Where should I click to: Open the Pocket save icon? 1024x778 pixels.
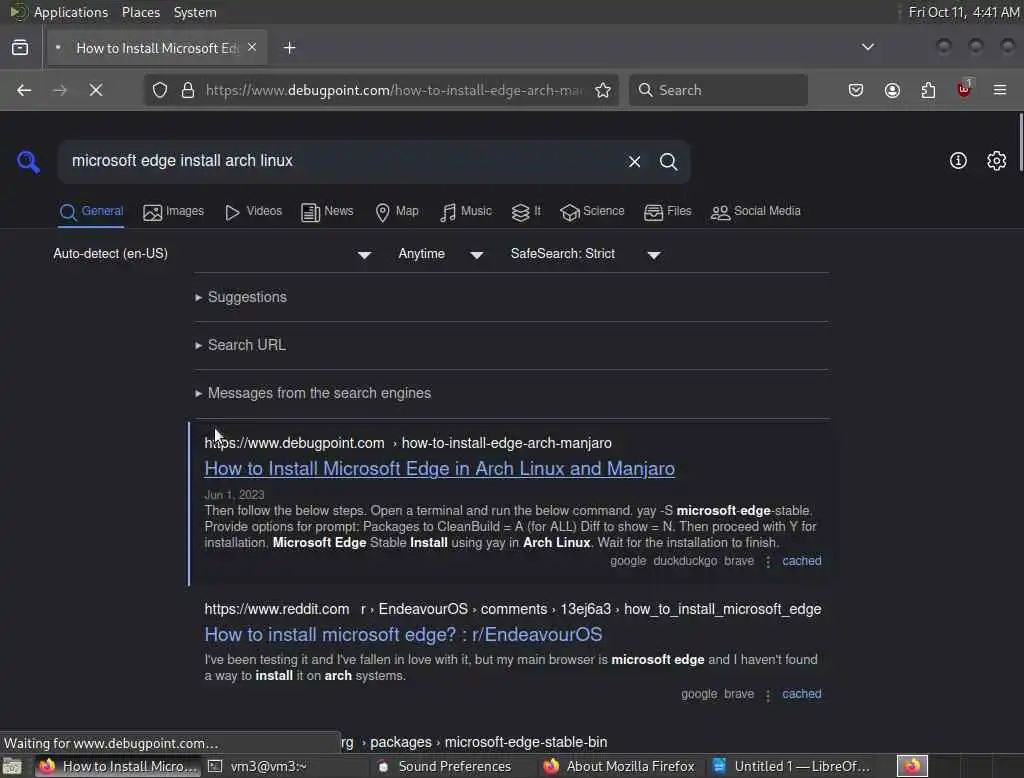tap(856, 90)
